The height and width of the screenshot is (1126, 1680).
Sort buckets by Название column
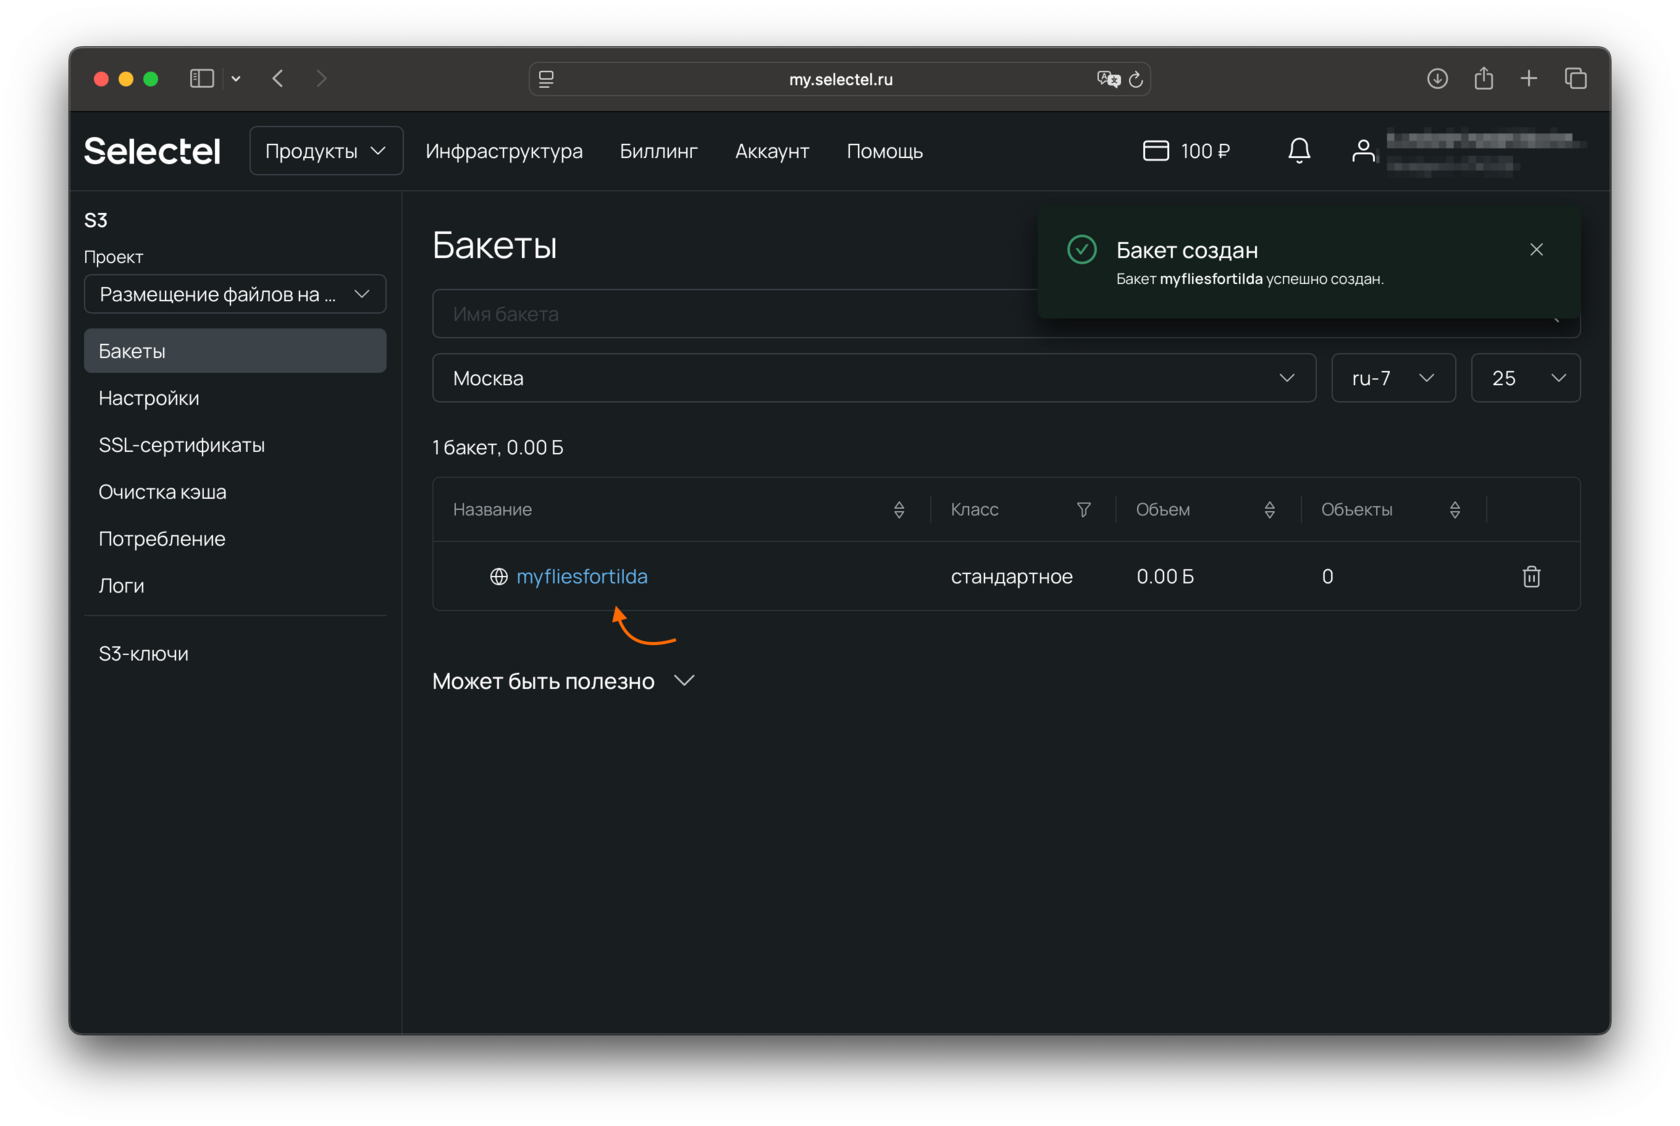[x=899, y=510]
